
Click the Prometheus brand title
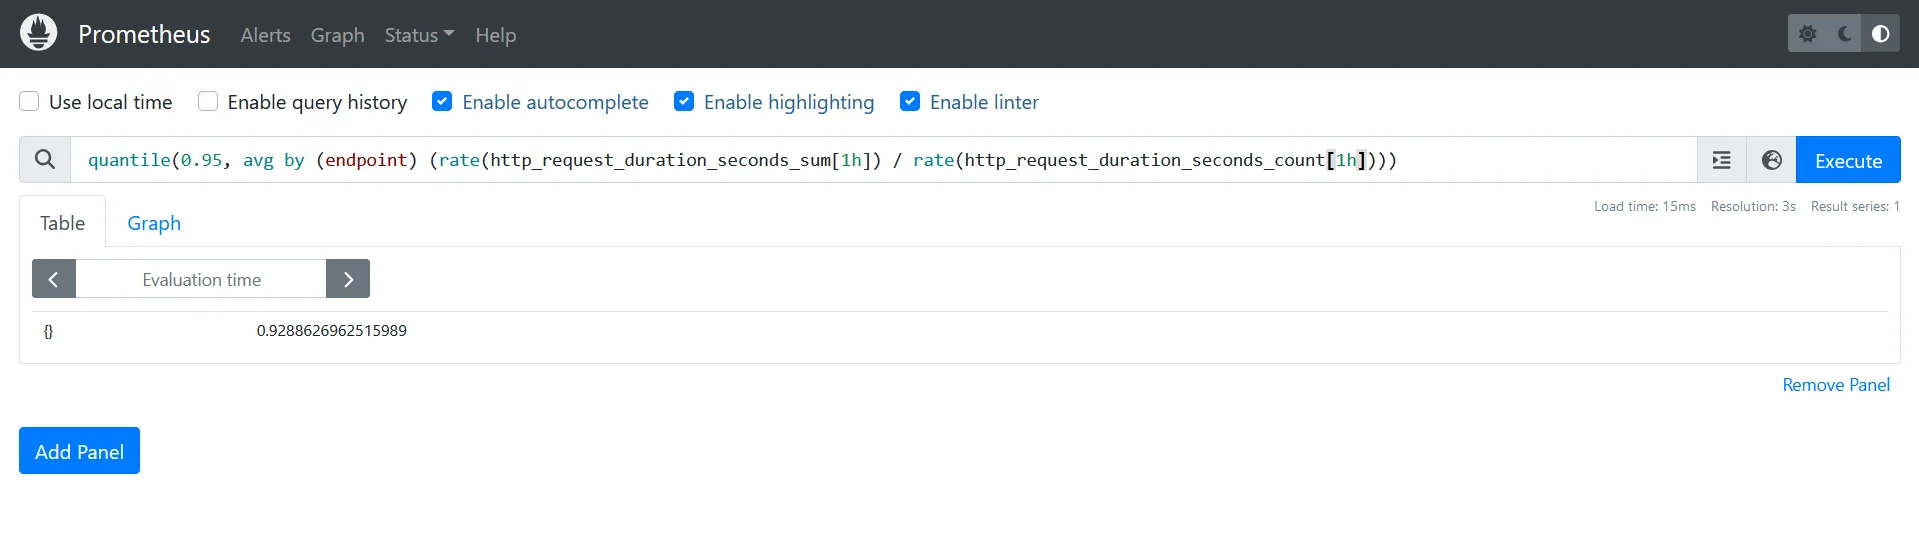pos(144,34)
